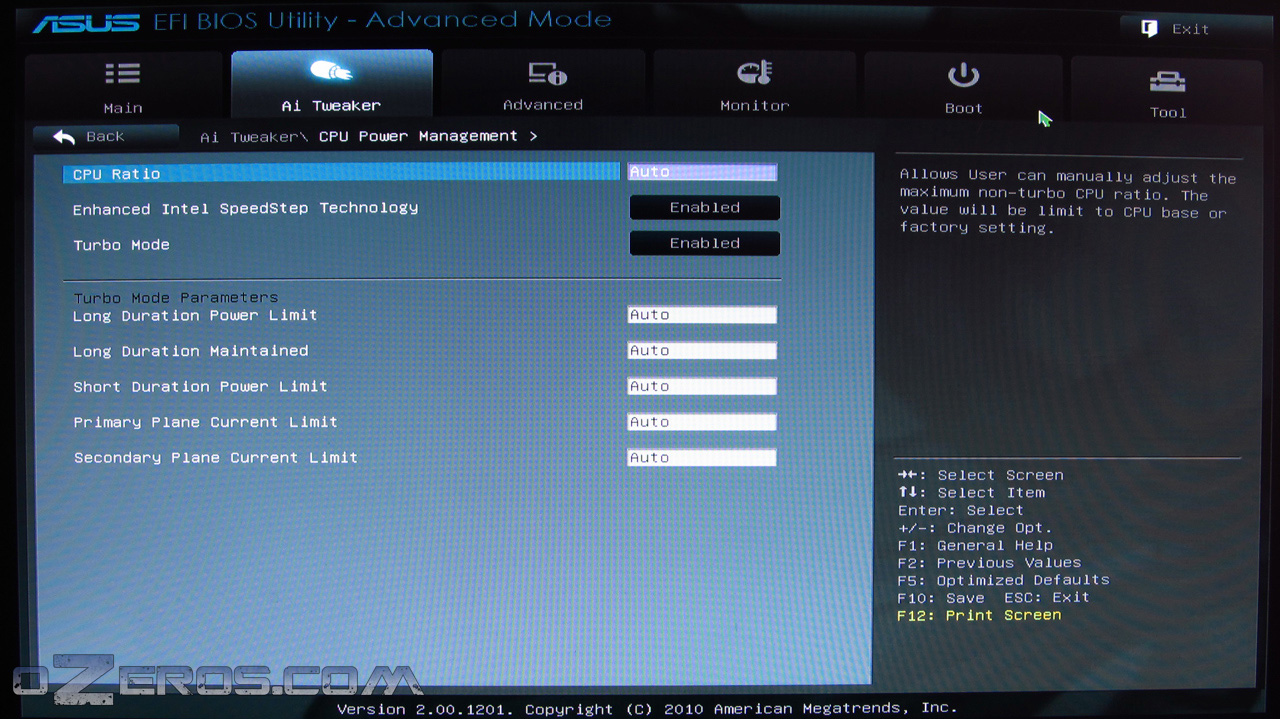The height and width of the screenshot is (719, 1280).
Task: Open the Main tab list icon
Action: click(x=123, y=74)
